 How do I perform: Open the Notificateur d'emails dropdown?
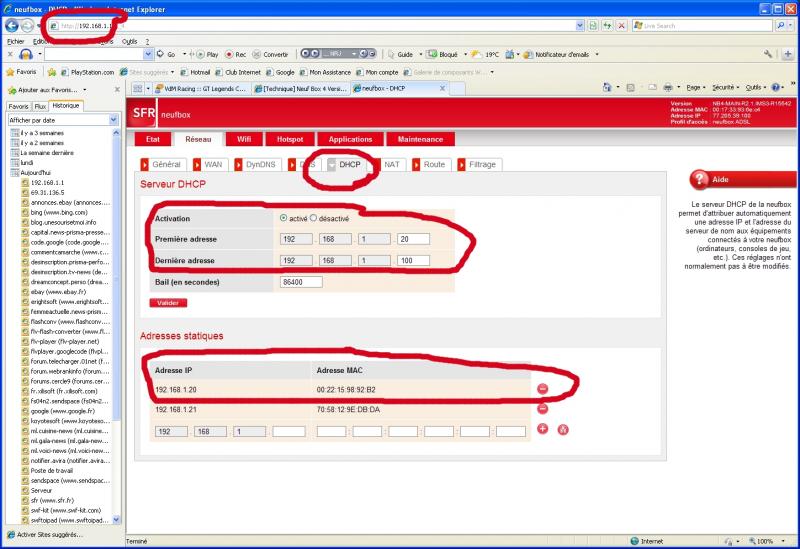point(597,55)
